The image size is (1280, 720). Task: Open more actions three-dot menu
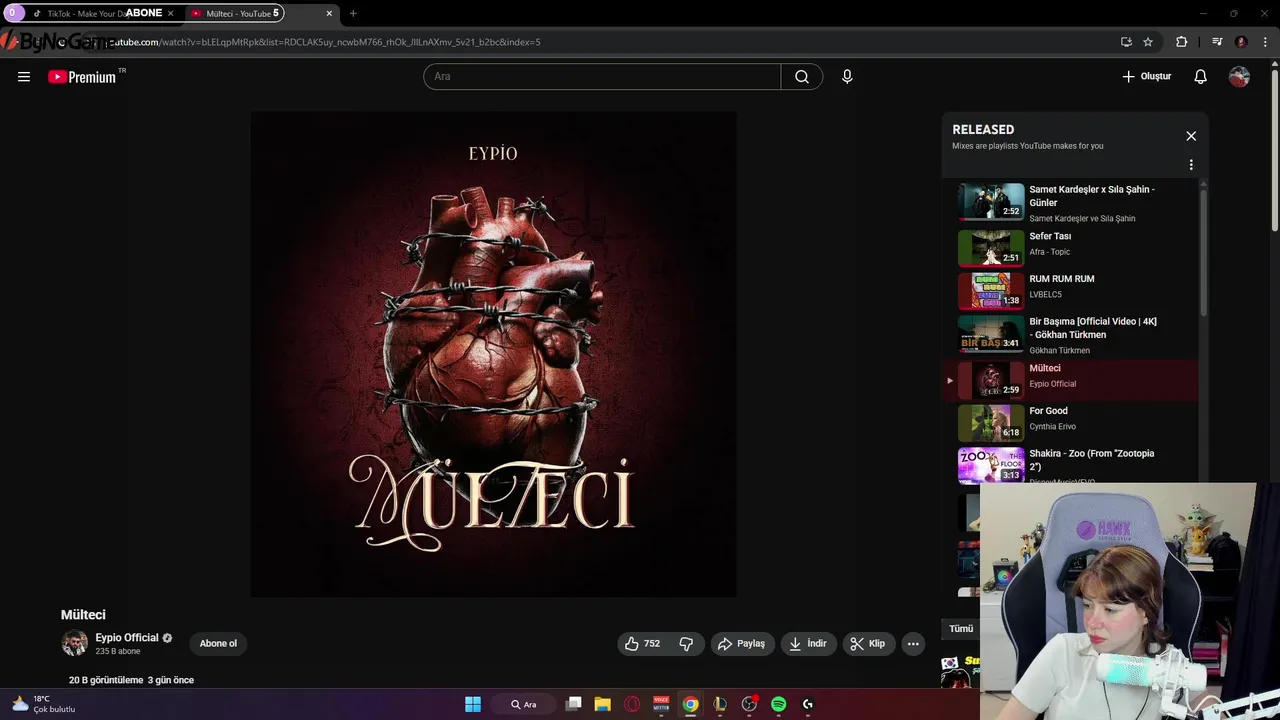[x=913, y=644]
